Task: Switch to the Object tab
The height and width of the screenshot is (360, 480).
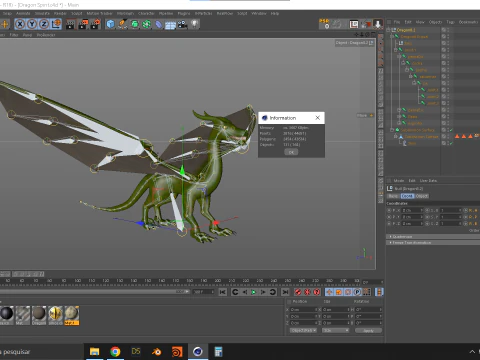Action: (422, 196)
